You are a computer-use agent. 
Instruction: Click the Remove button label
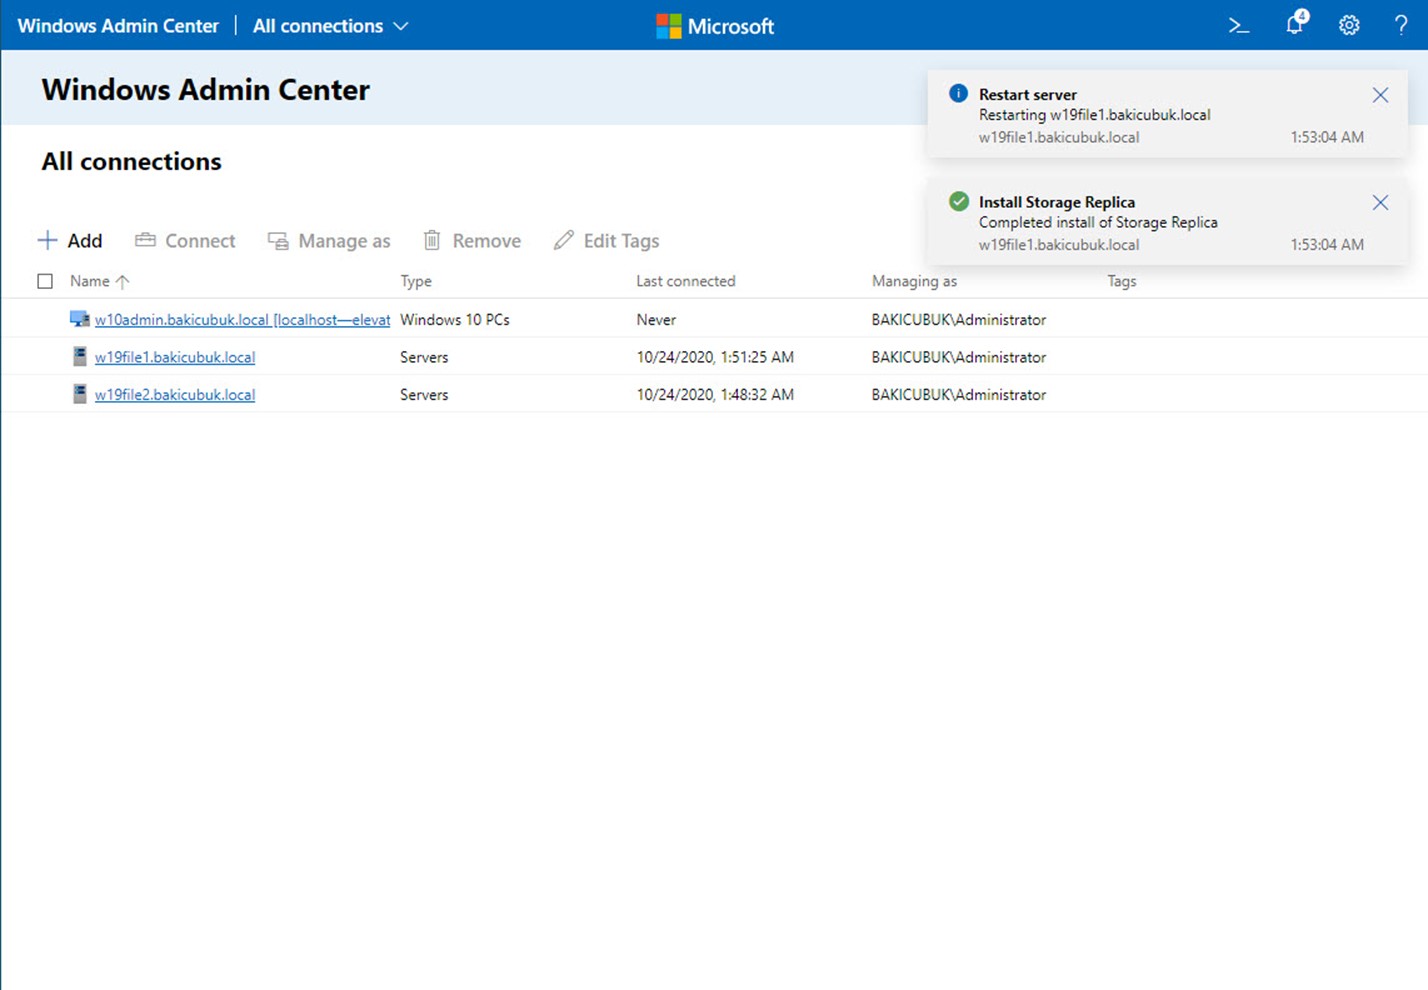point(486,240)
